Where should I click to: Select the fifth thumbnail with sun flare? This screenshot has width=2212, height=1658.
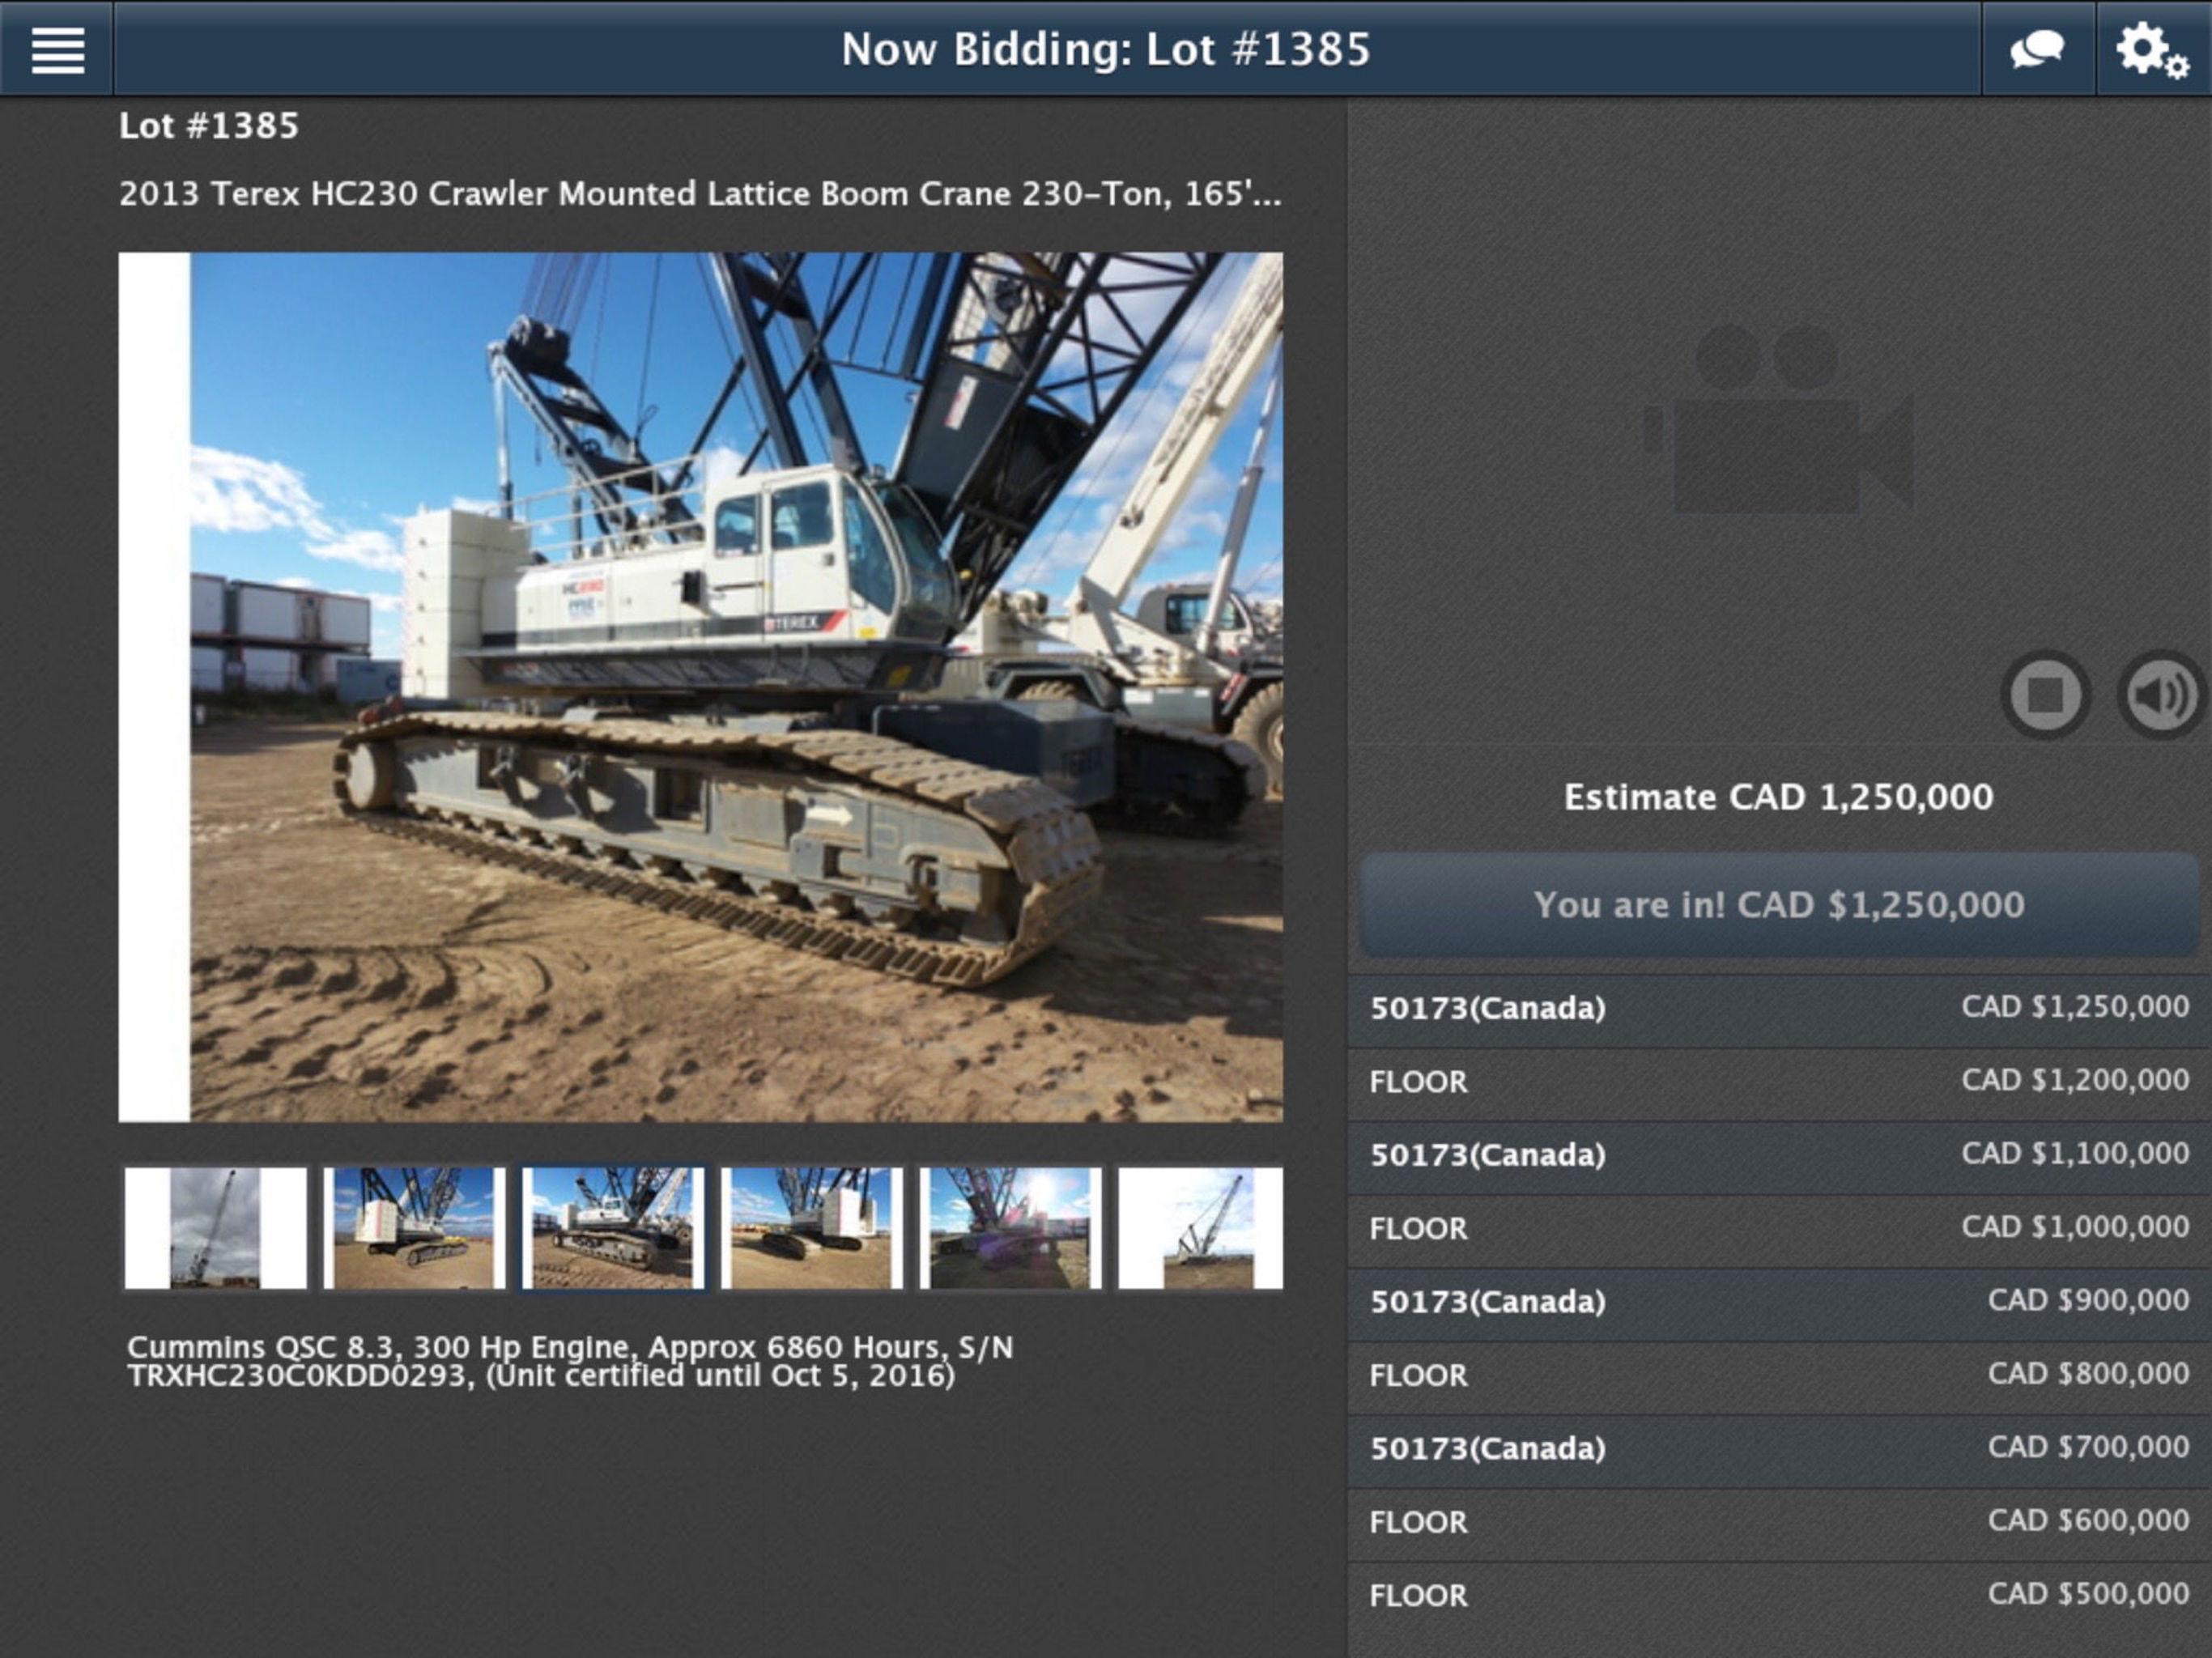point(1010,1228)
